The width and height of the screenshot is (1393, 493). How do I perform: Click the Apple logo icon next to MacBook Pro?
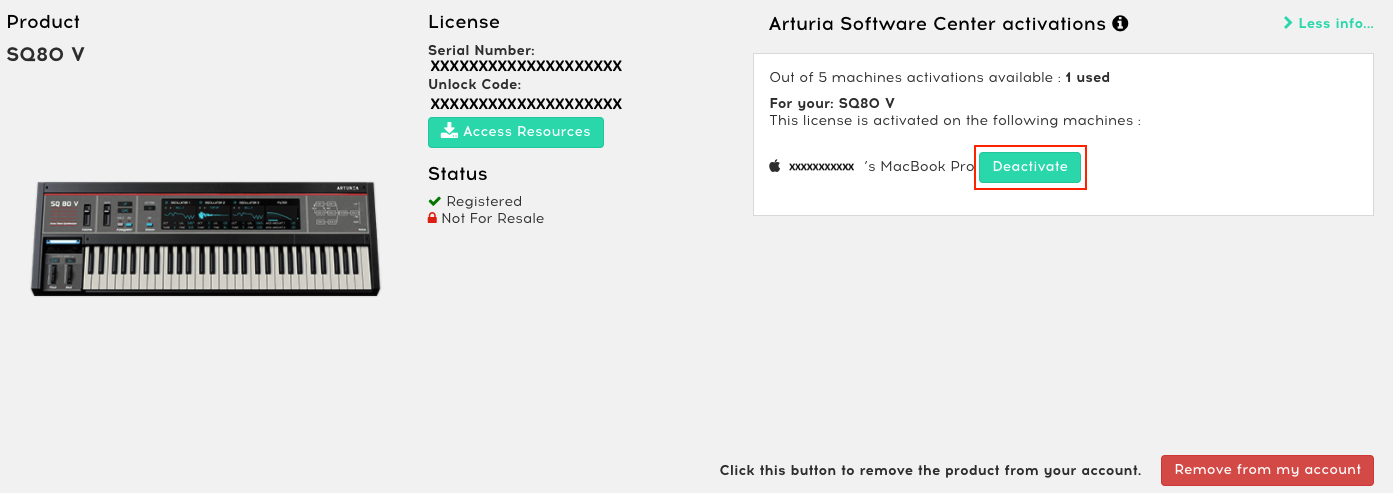tap(775, 166)
